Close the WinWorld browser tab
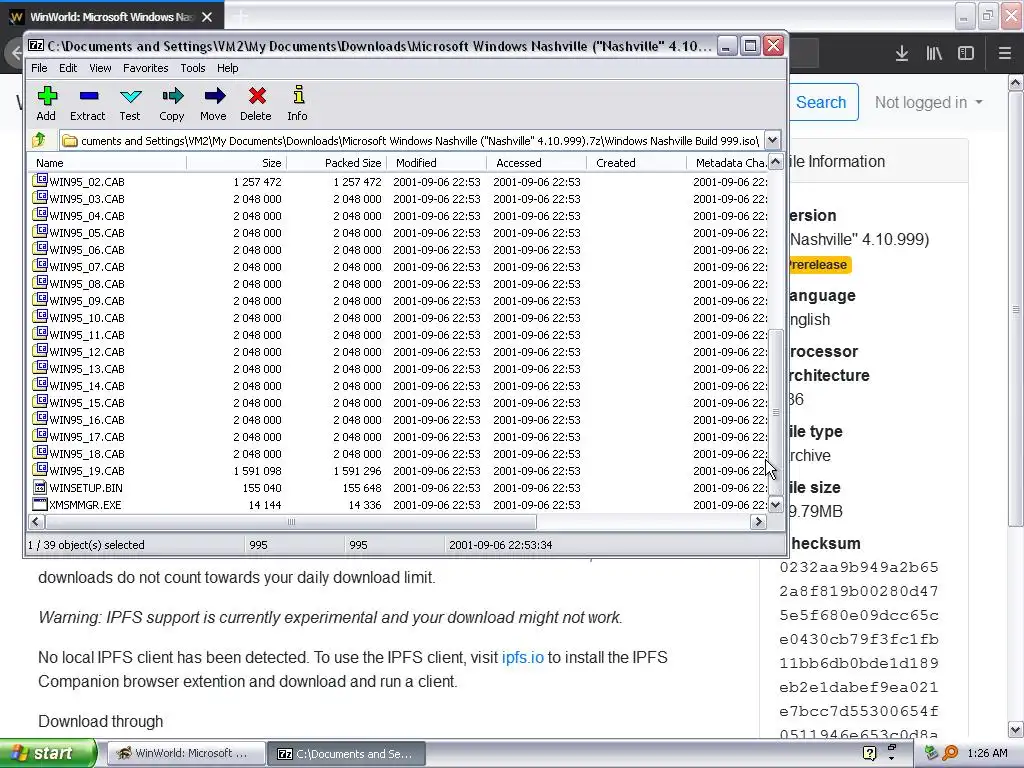This screenshot has width=1024, height=768. [x=207, y=17]
